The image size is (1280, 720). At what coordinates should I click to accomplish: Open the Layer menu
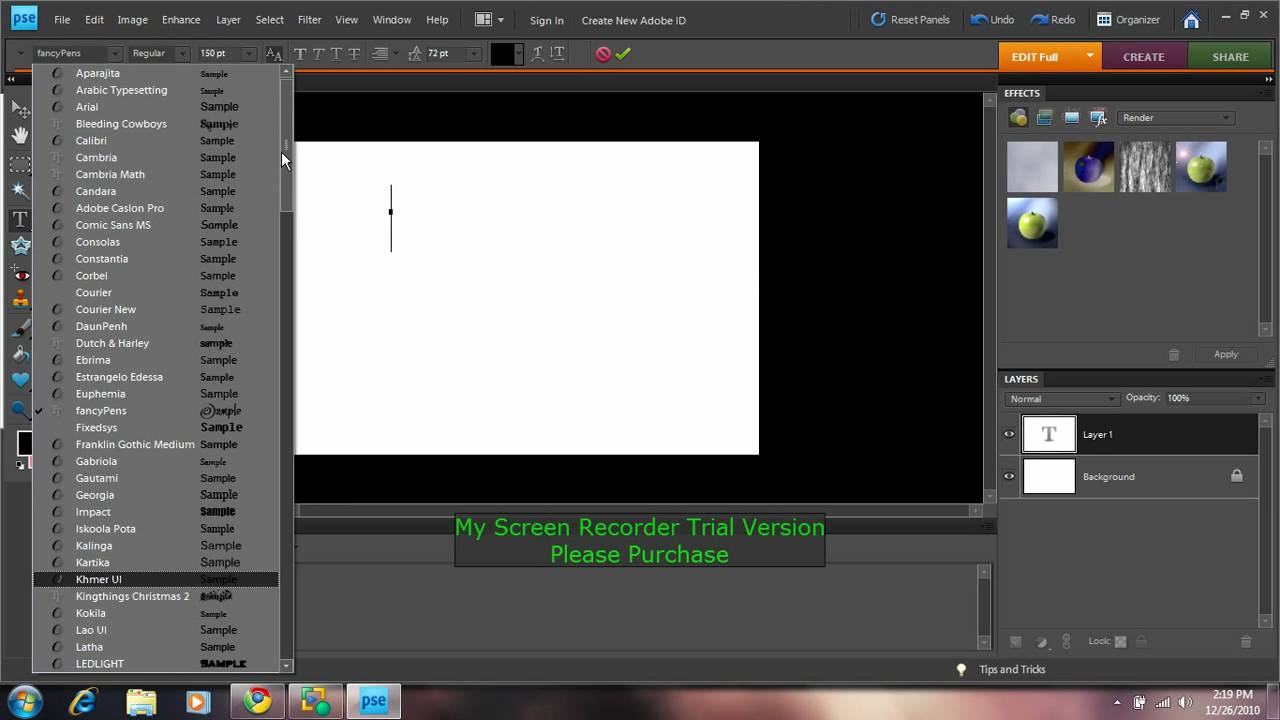(x=228, y=20)
